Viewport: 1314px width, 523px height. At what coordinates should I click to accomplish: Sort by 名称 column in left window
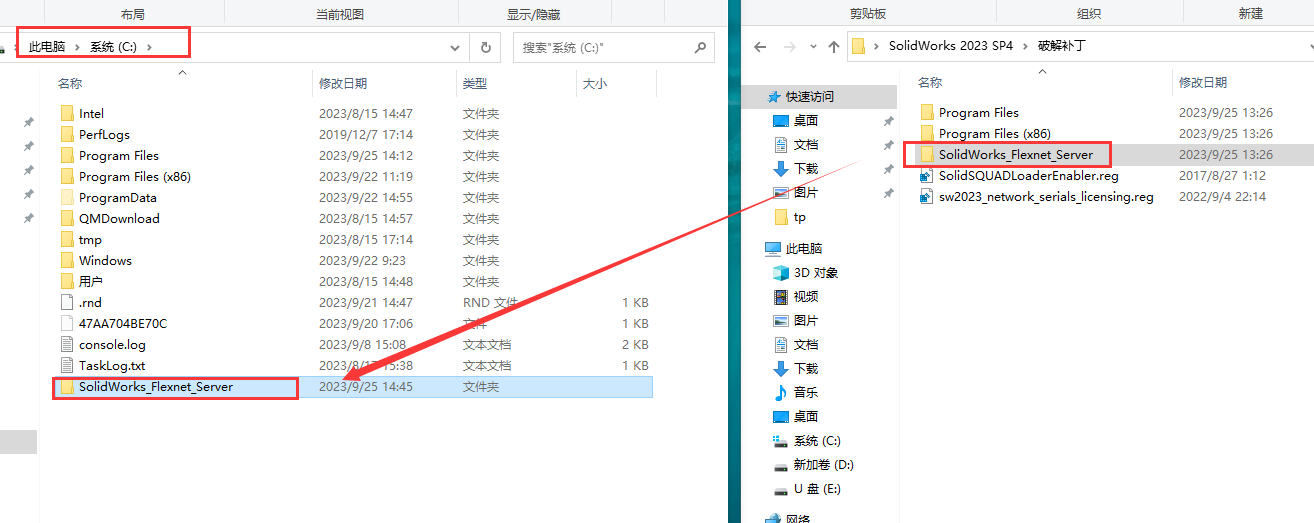pyautogui.click(x=70, y=84)
